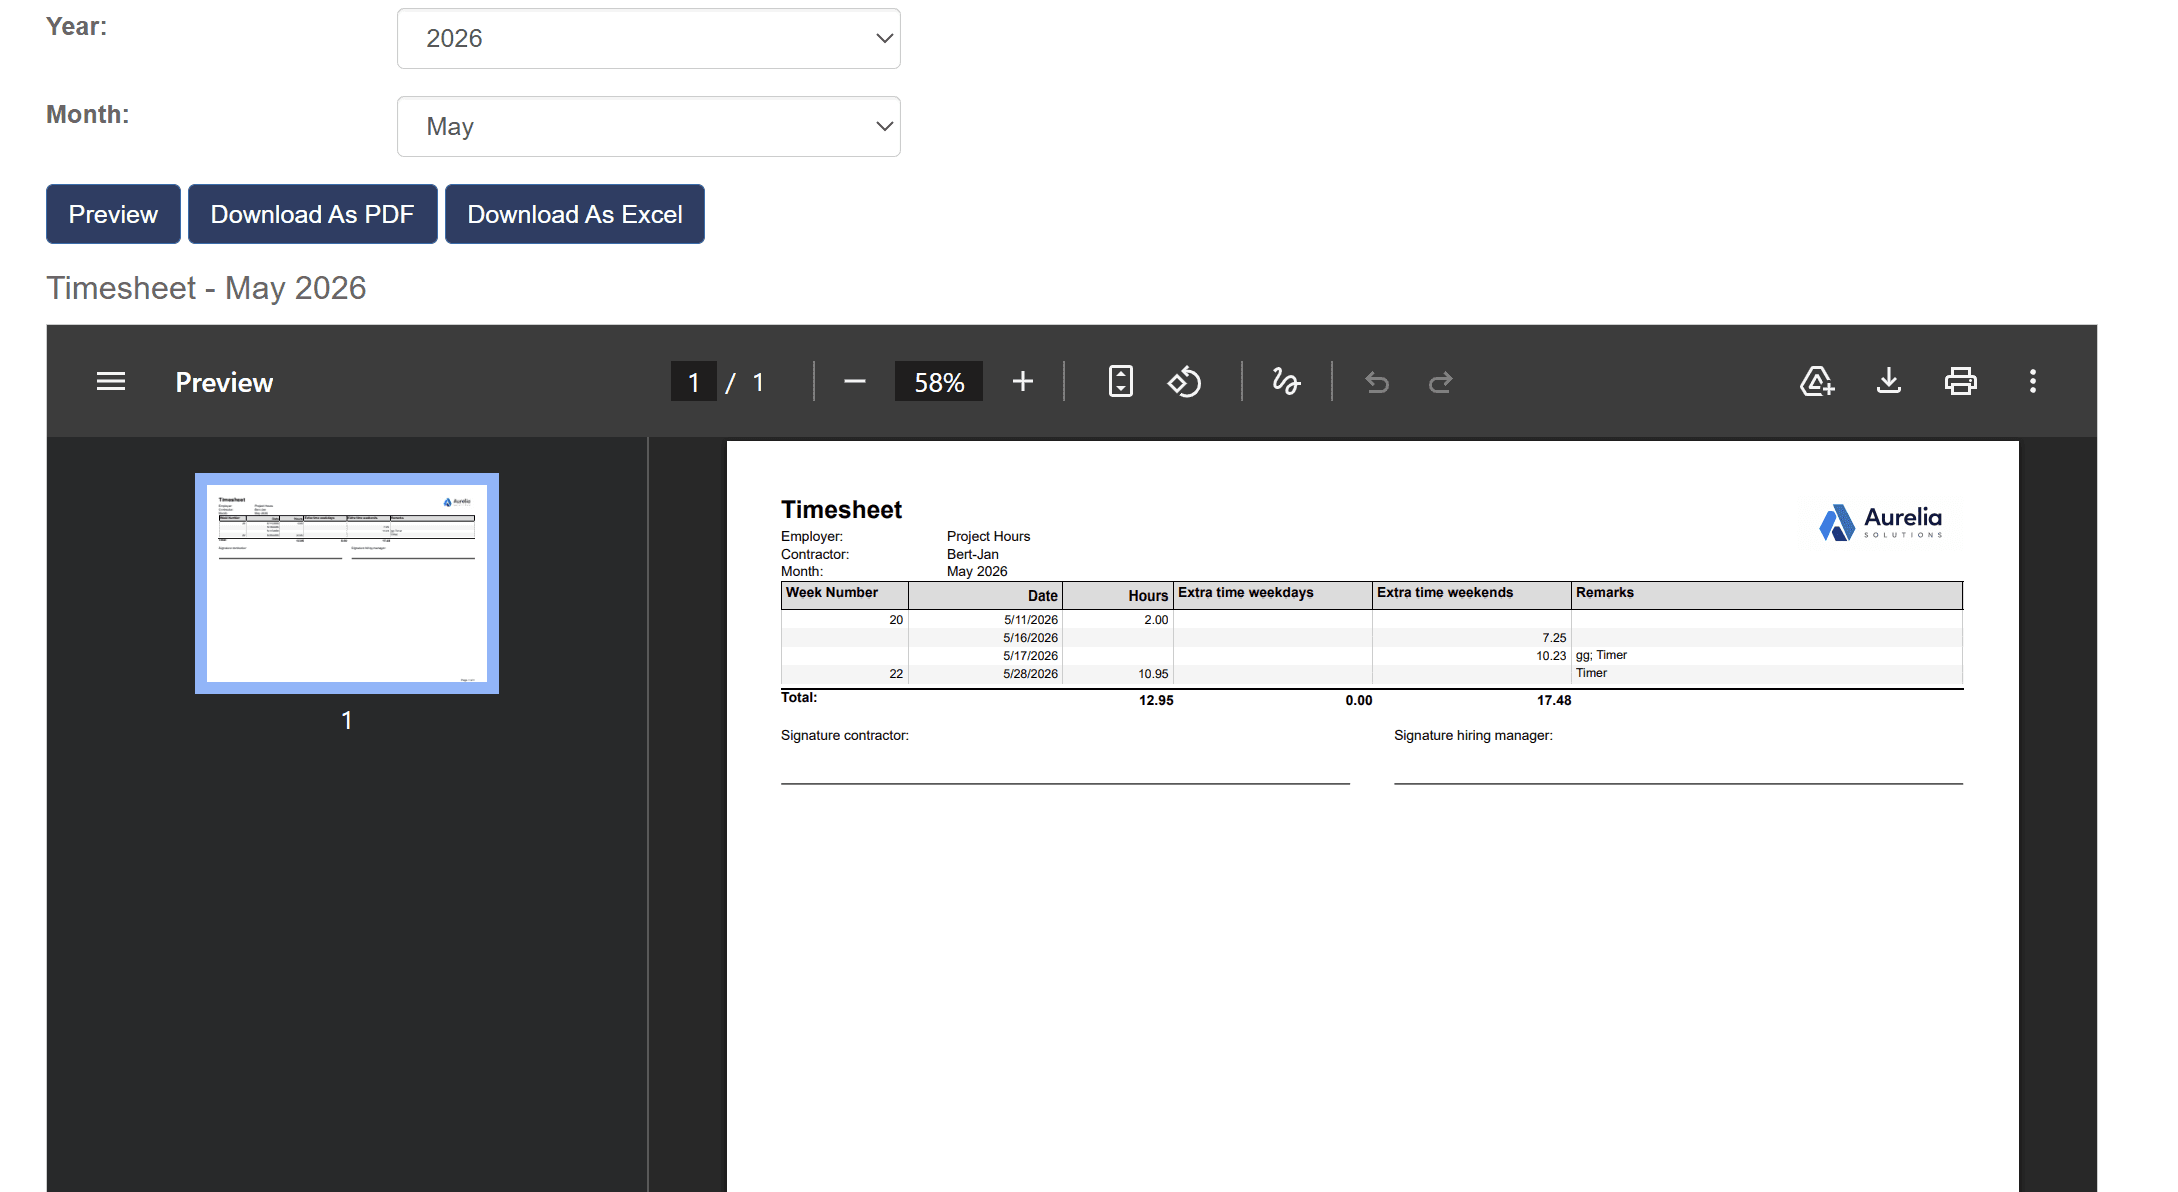Screen dimensions: 2178x1192
Task: Click the 'Timesheet - May 2026' heading
Action: pyautogui.click(x=206, y=288)
